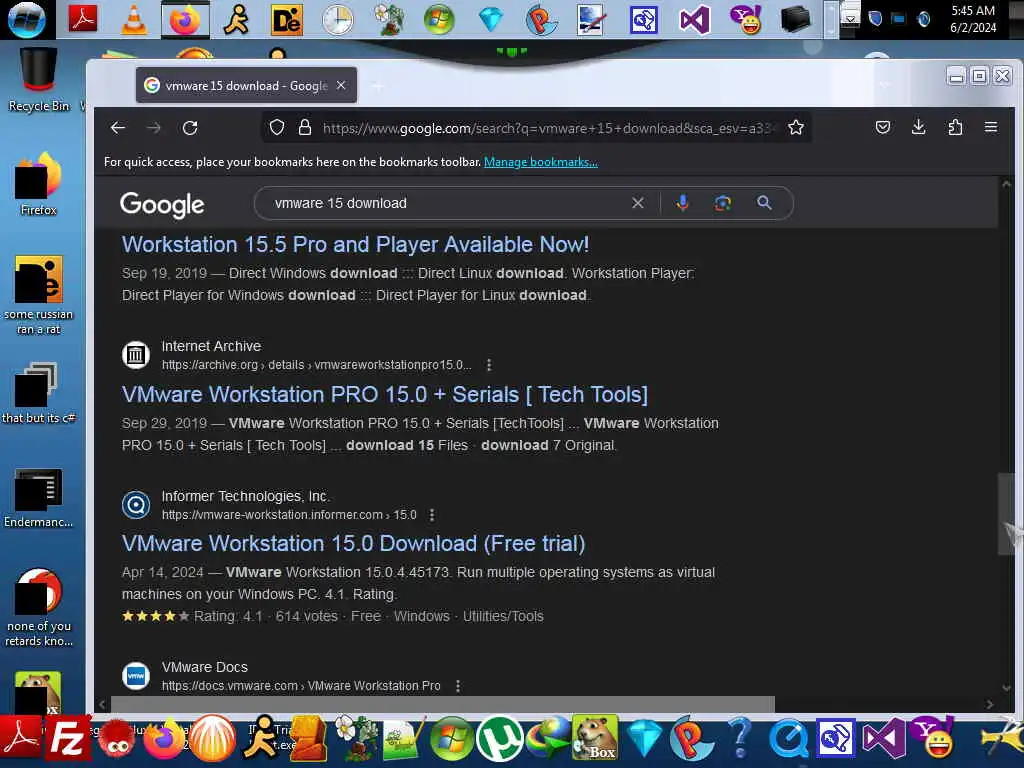Image resolution: width=1024 pixels, height=768 pixels.
Task: Open the Box beaver icon in bottom dock
Action: pos(595,739)
